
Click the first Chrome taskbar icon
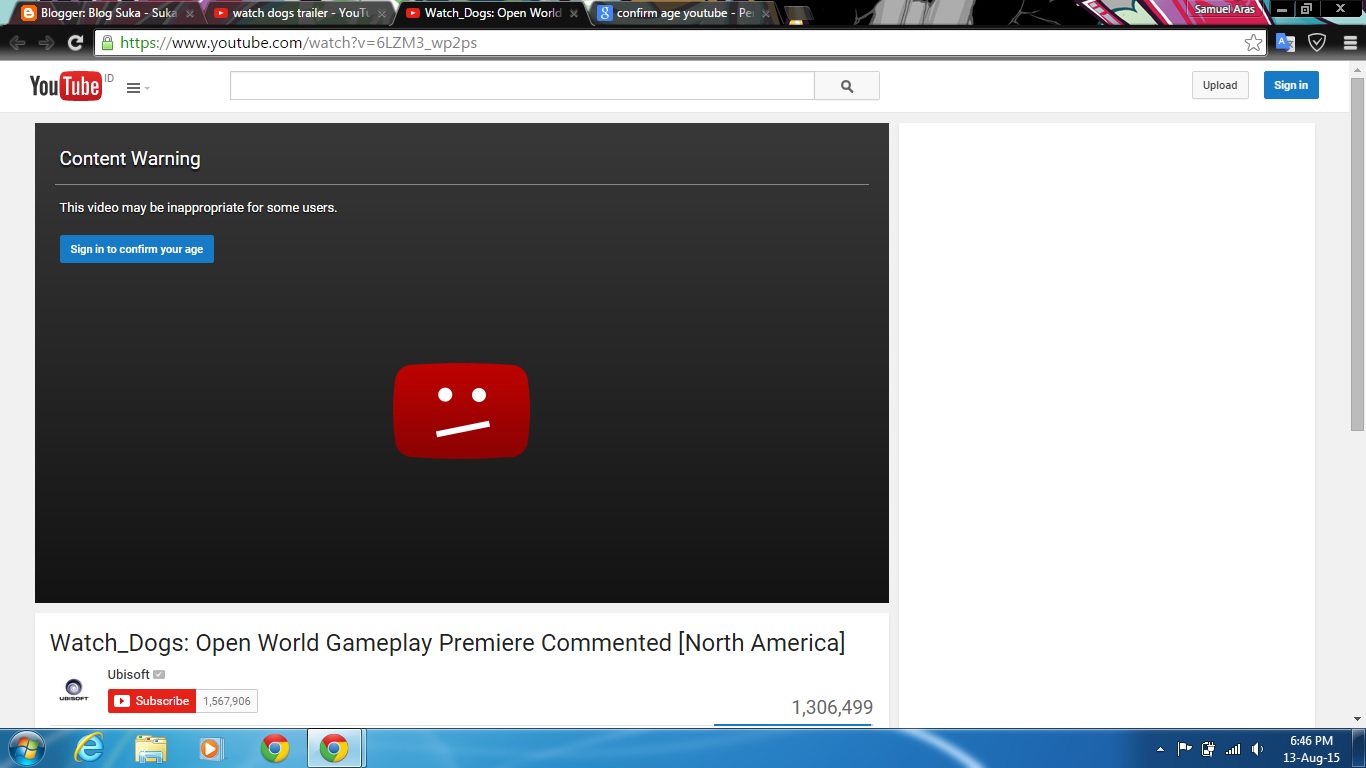275,748
